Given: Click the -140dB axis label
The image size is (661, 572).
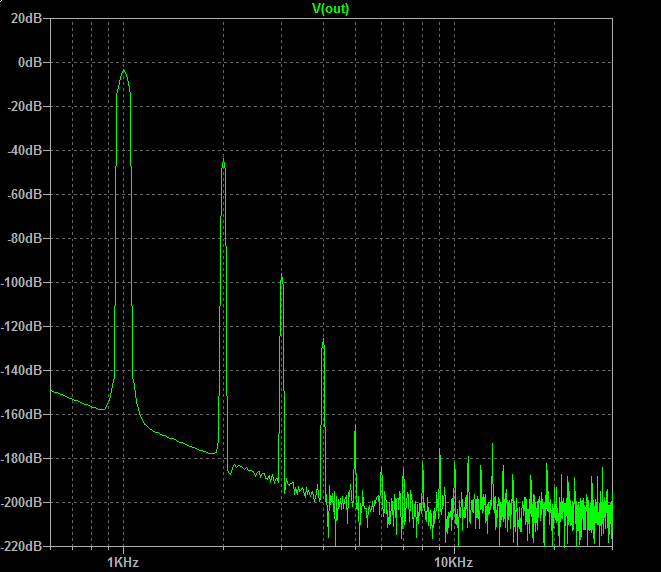Looking at the screenshot, I should click(22, 371).
